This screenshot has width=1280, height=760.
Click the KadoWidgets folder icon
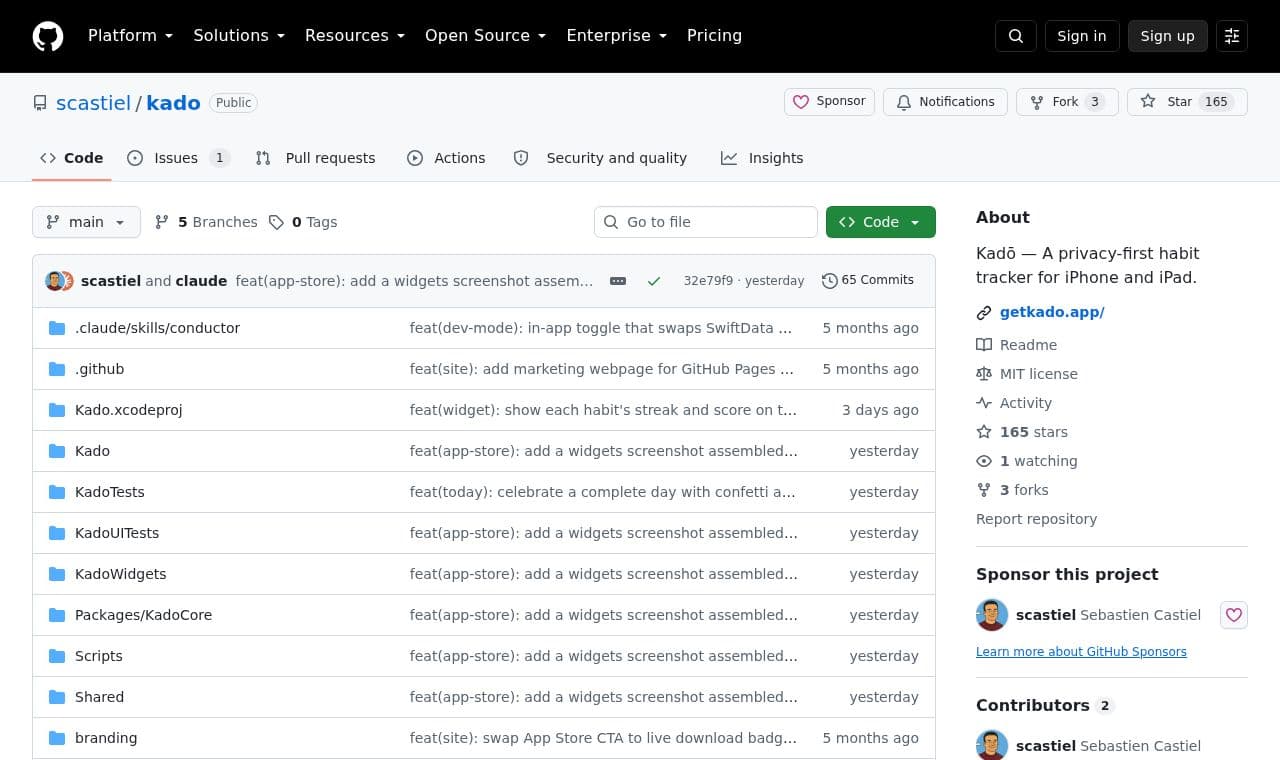tap(57, 574)
